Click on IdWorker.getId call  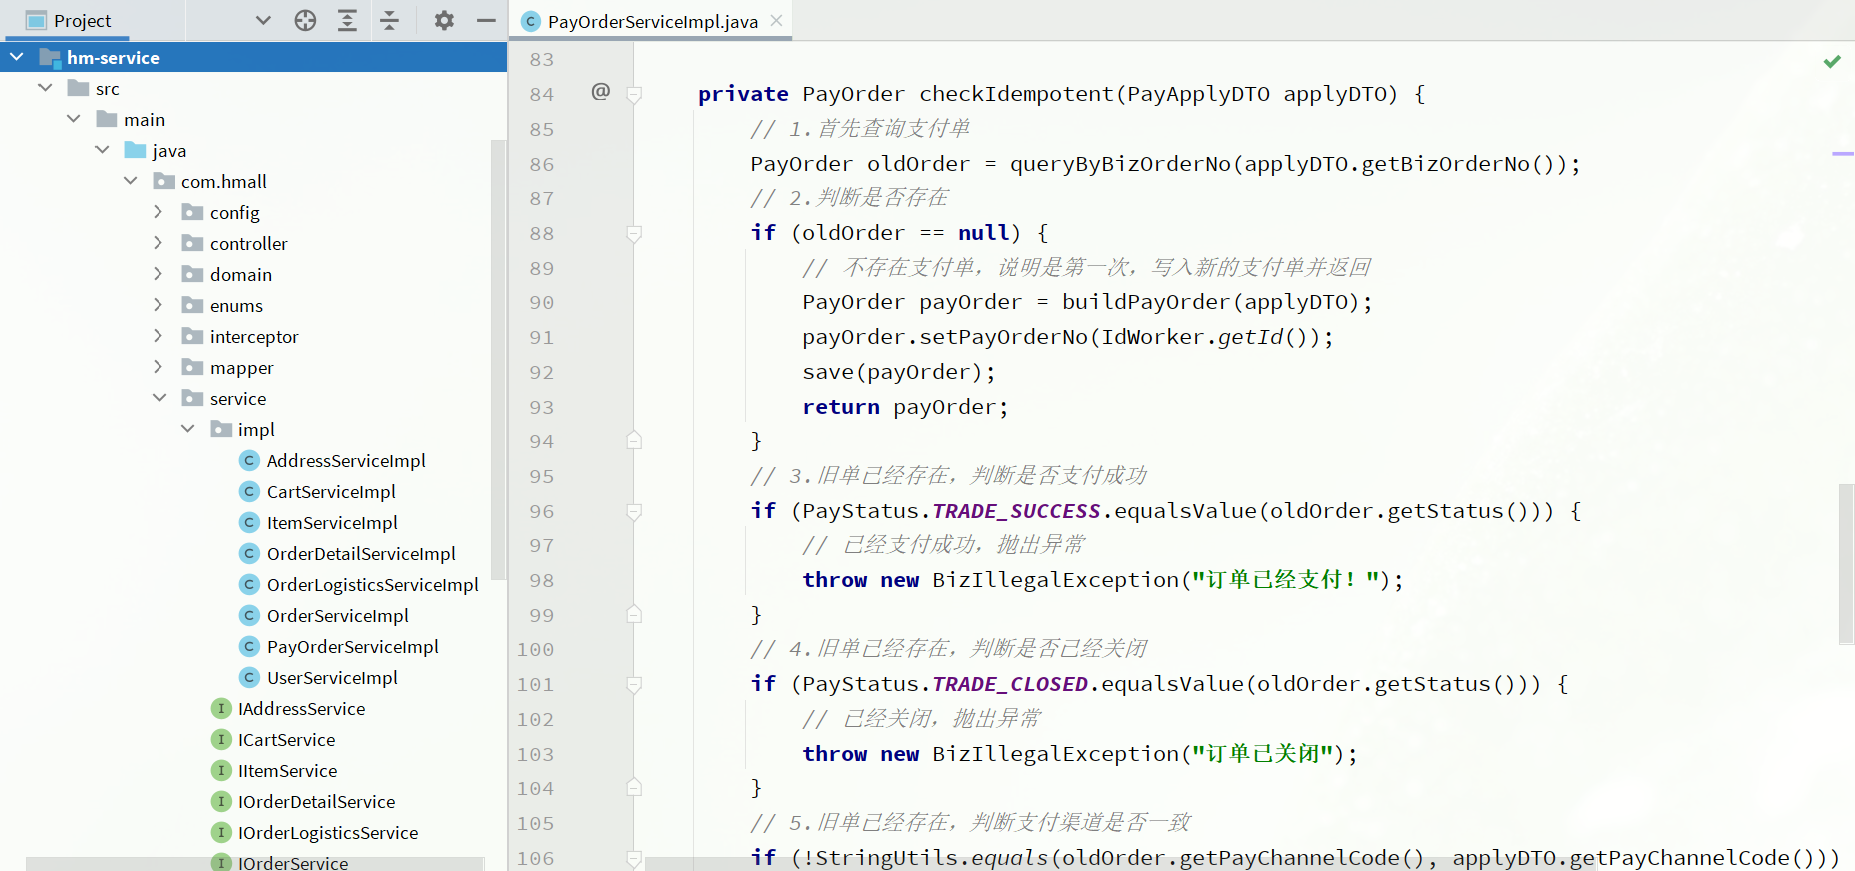1192,337
